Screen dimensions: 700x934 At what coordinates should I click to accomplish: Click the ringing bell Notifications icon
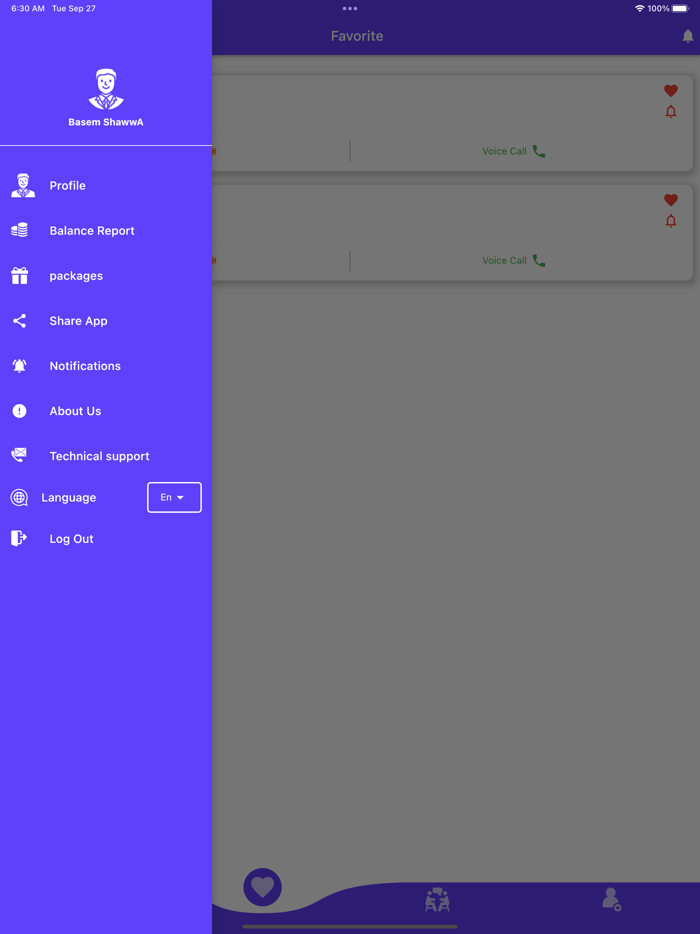pyautogui.click(x=20, y=366)
